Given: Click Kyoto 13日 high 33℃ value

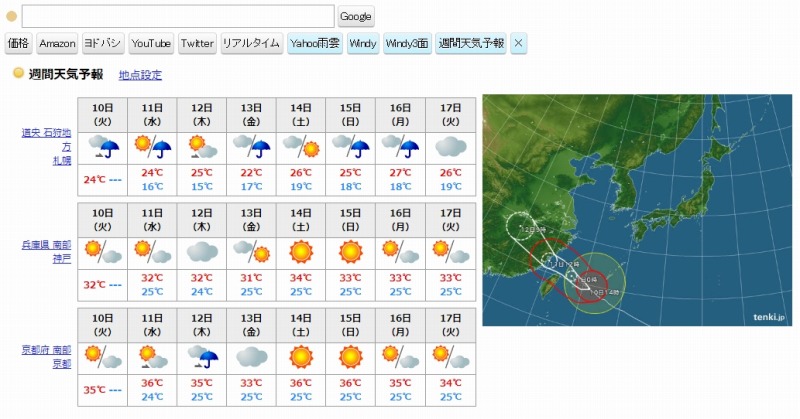Looking at the screenshot, I should pyautogui.click(x=252, y=383).
